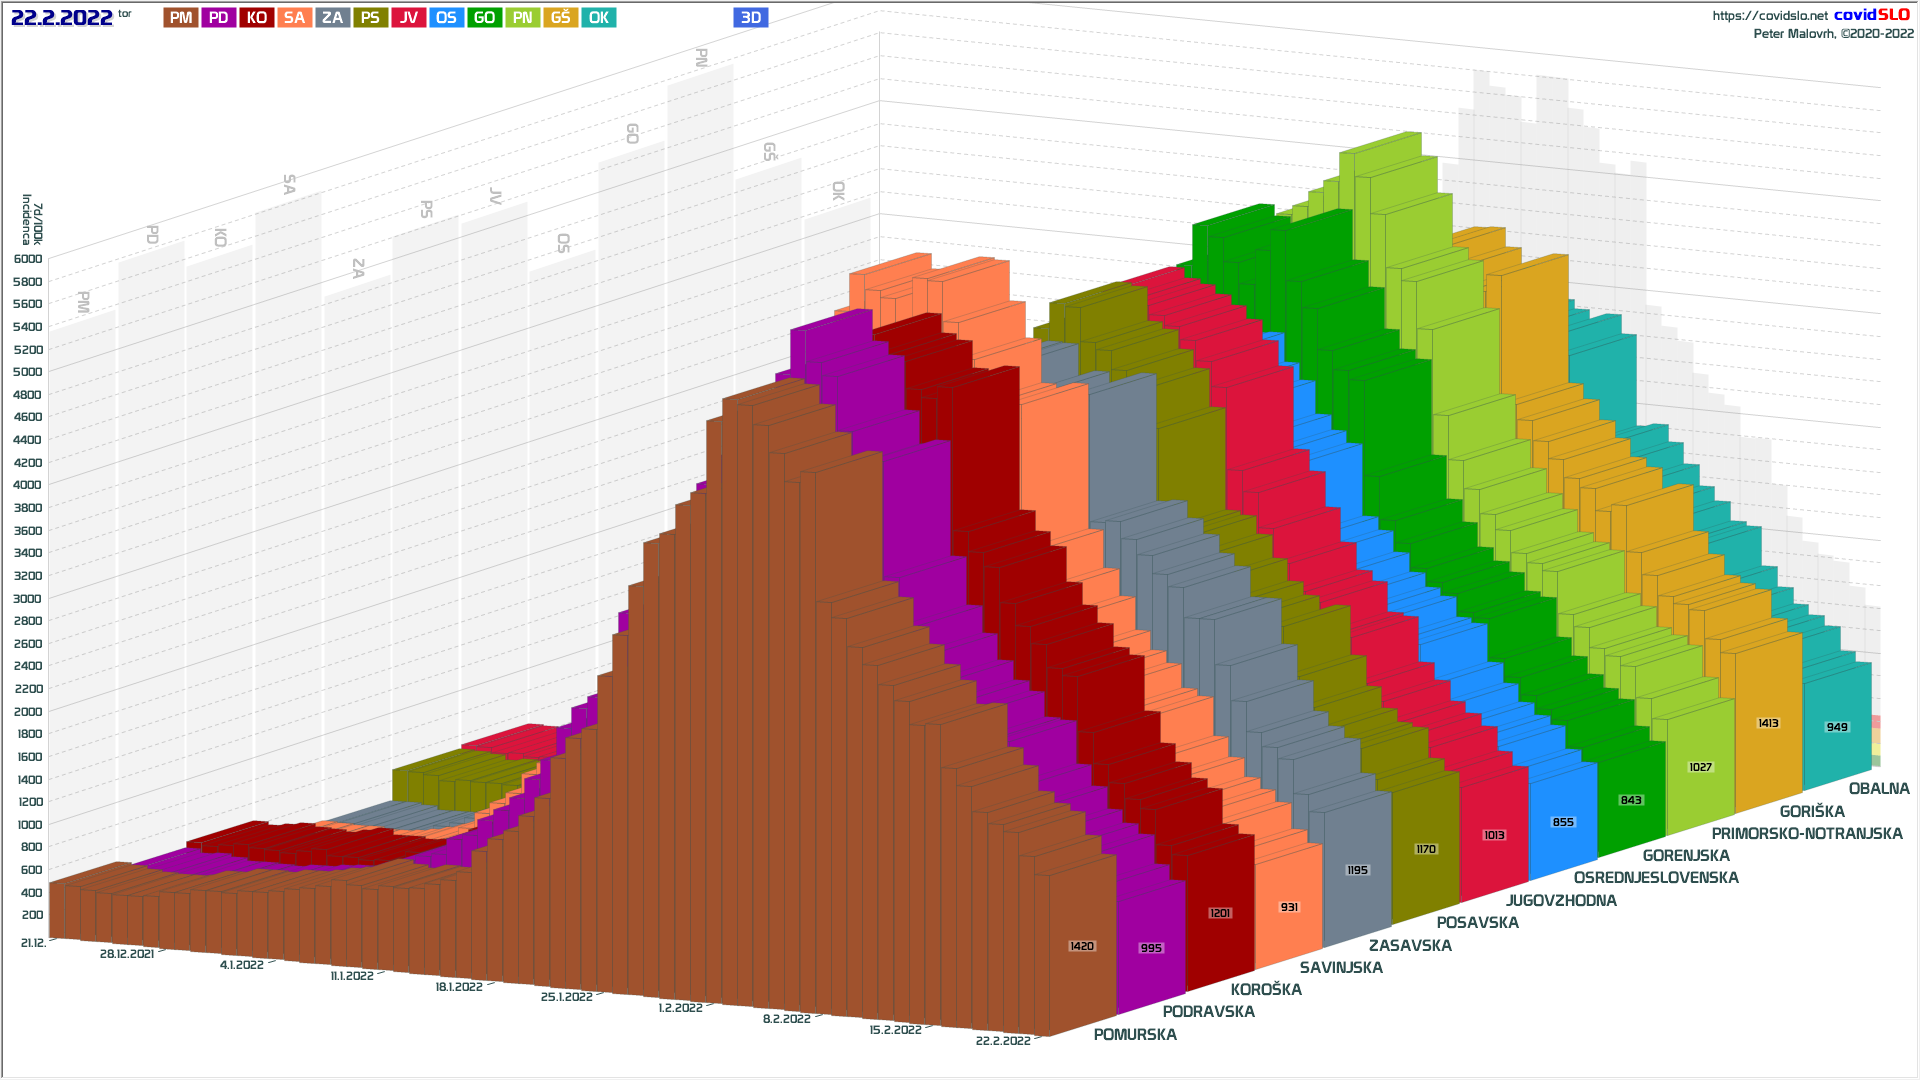Click the OS blue legend button
This screenshot has height=1080, width=1920.
tap(446, 18)
